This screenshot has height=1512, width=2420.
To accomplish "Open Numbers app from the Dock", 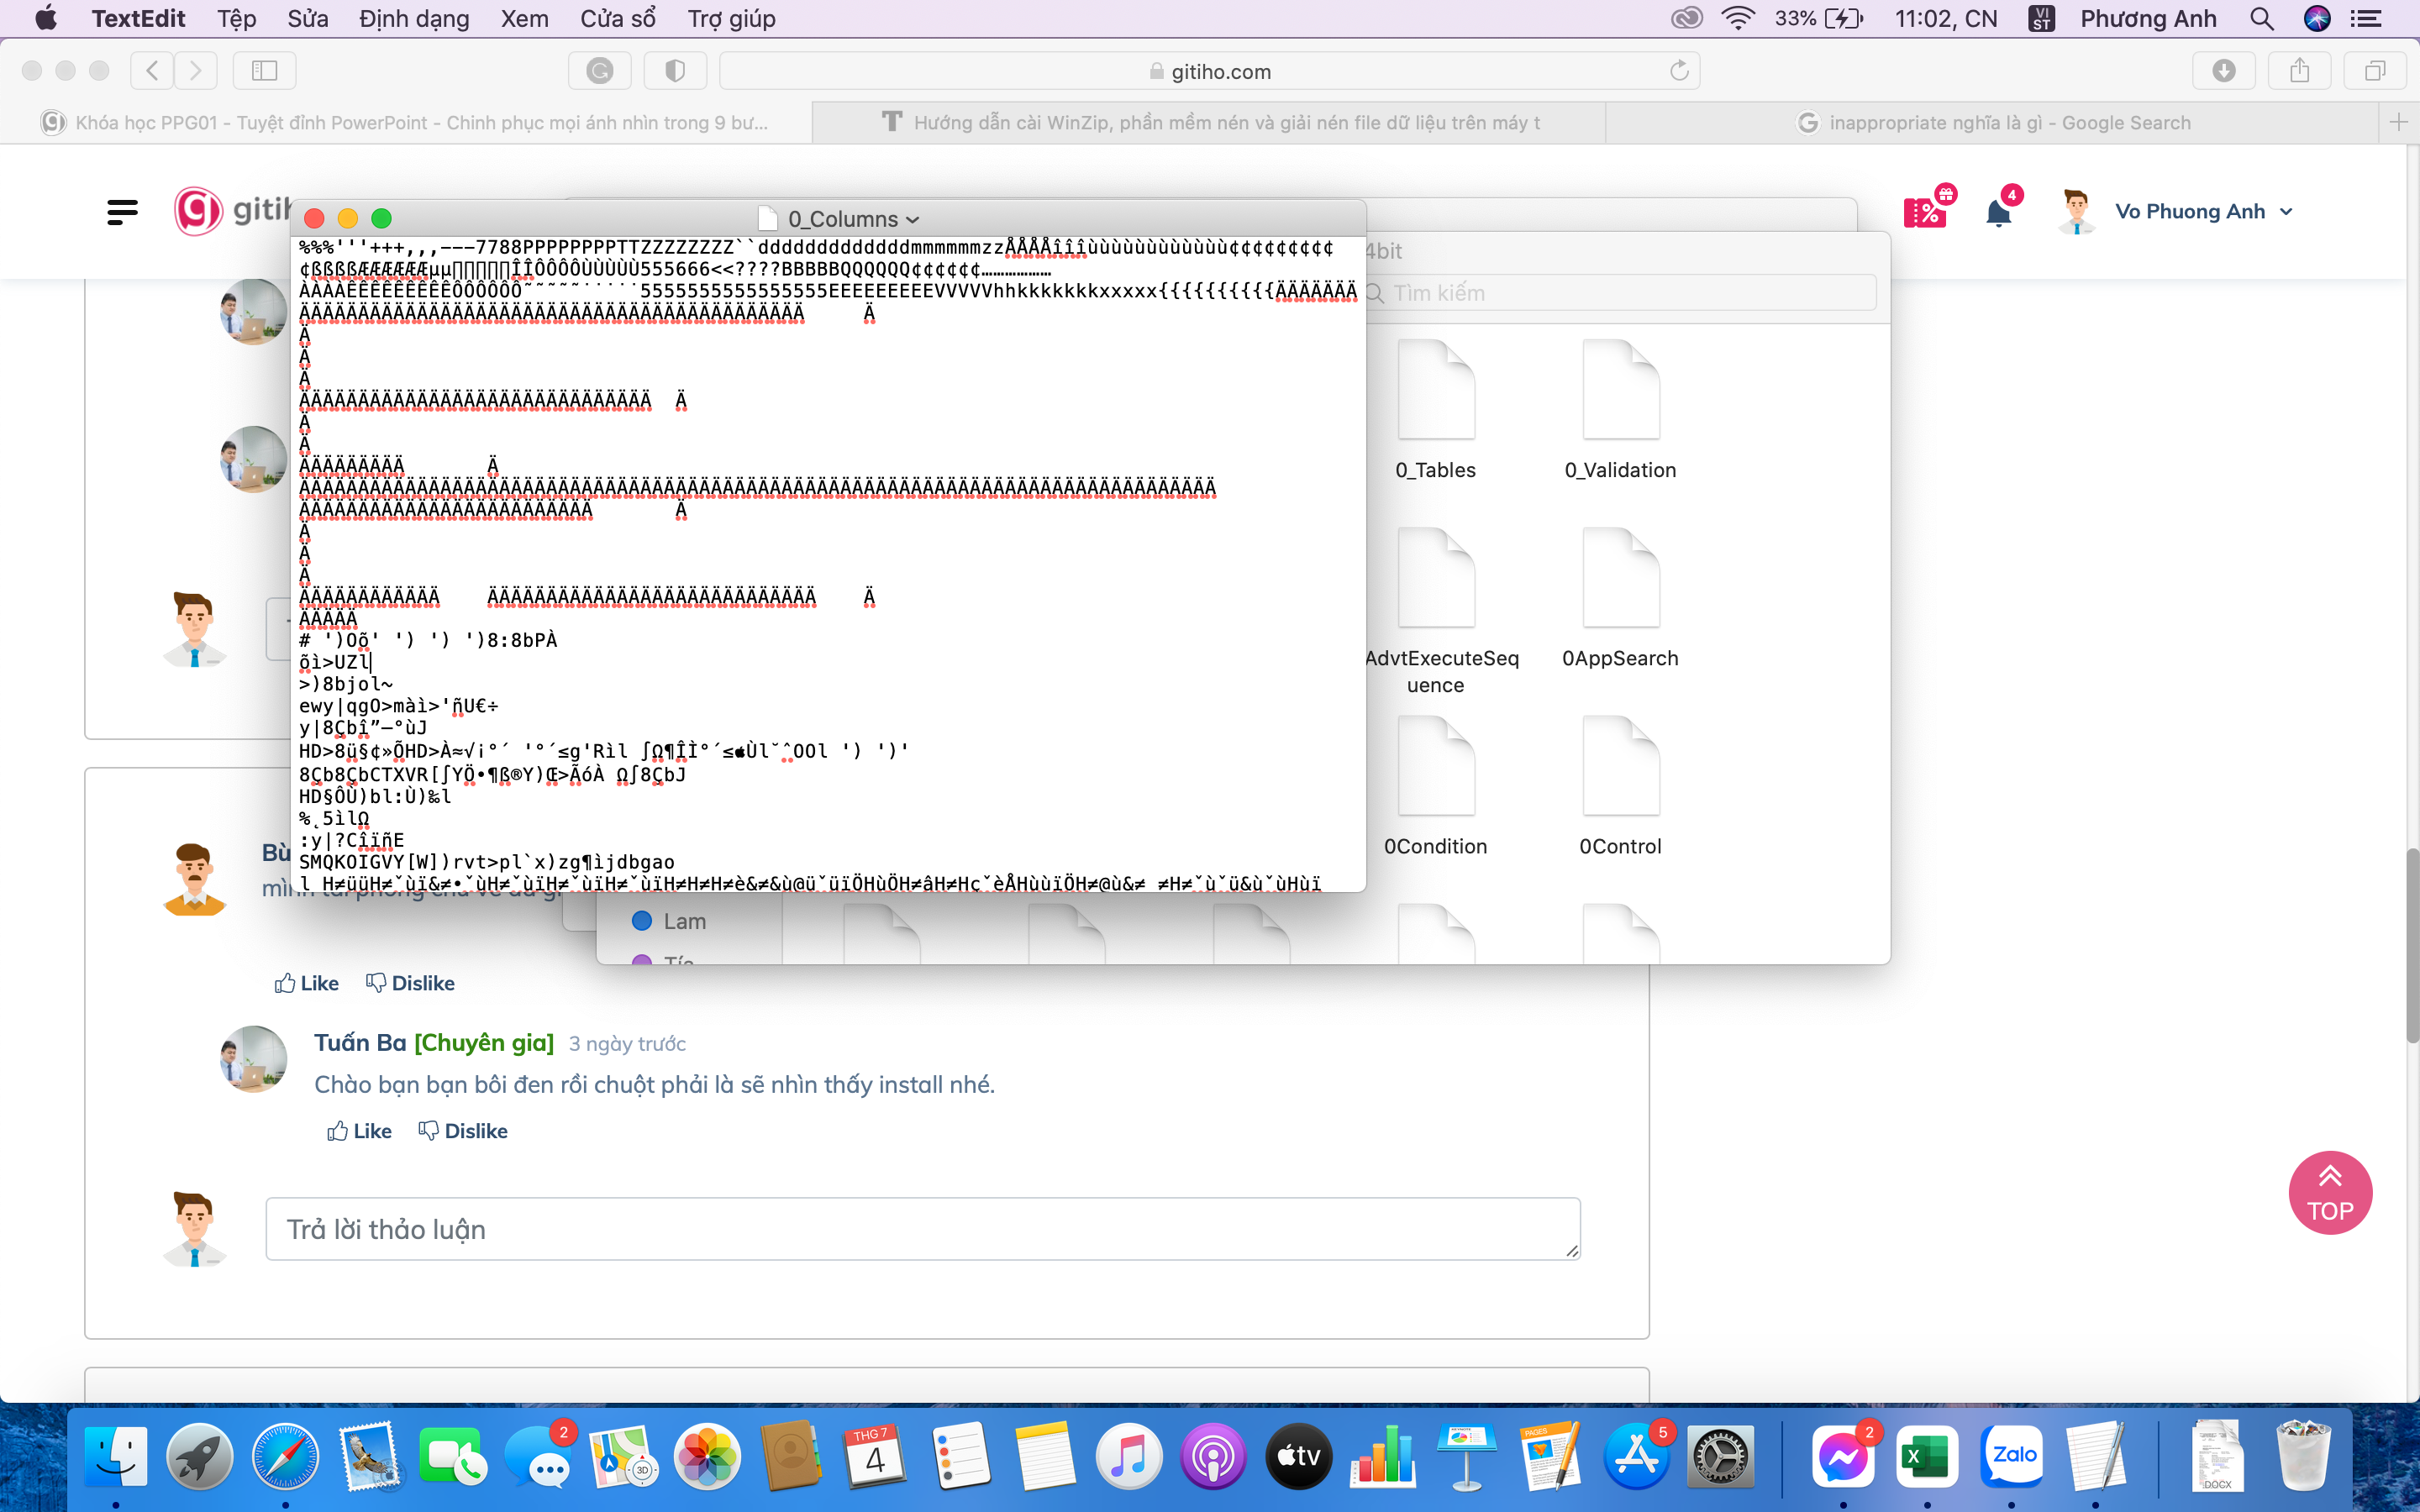I will tap(1383, 1456).
